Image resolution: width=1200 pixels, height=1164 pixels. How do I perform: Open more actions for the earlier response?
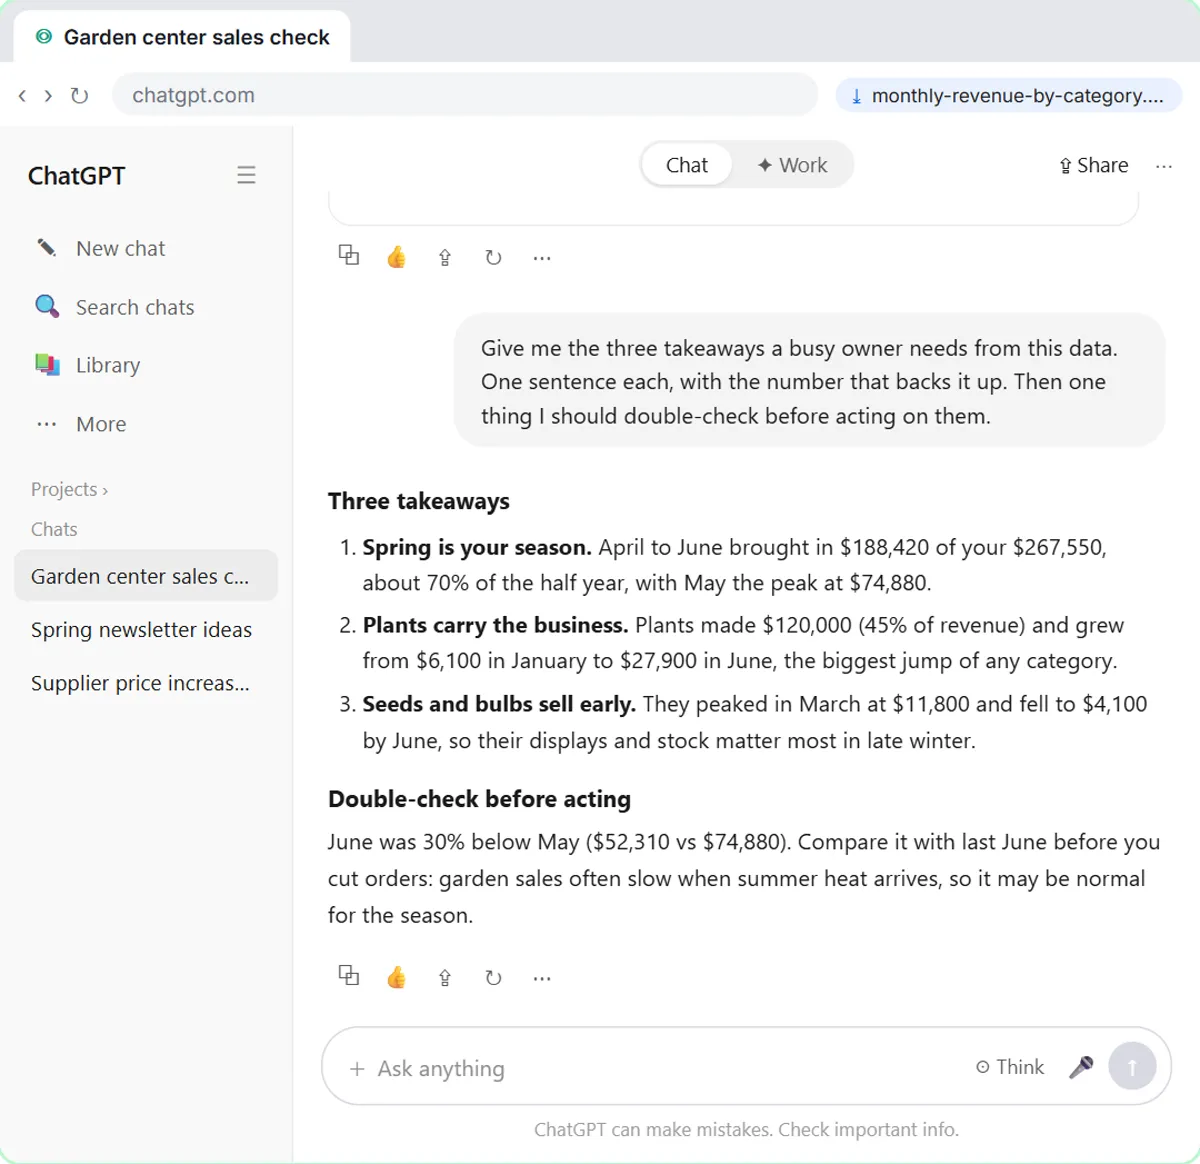[x=542, y=258]
